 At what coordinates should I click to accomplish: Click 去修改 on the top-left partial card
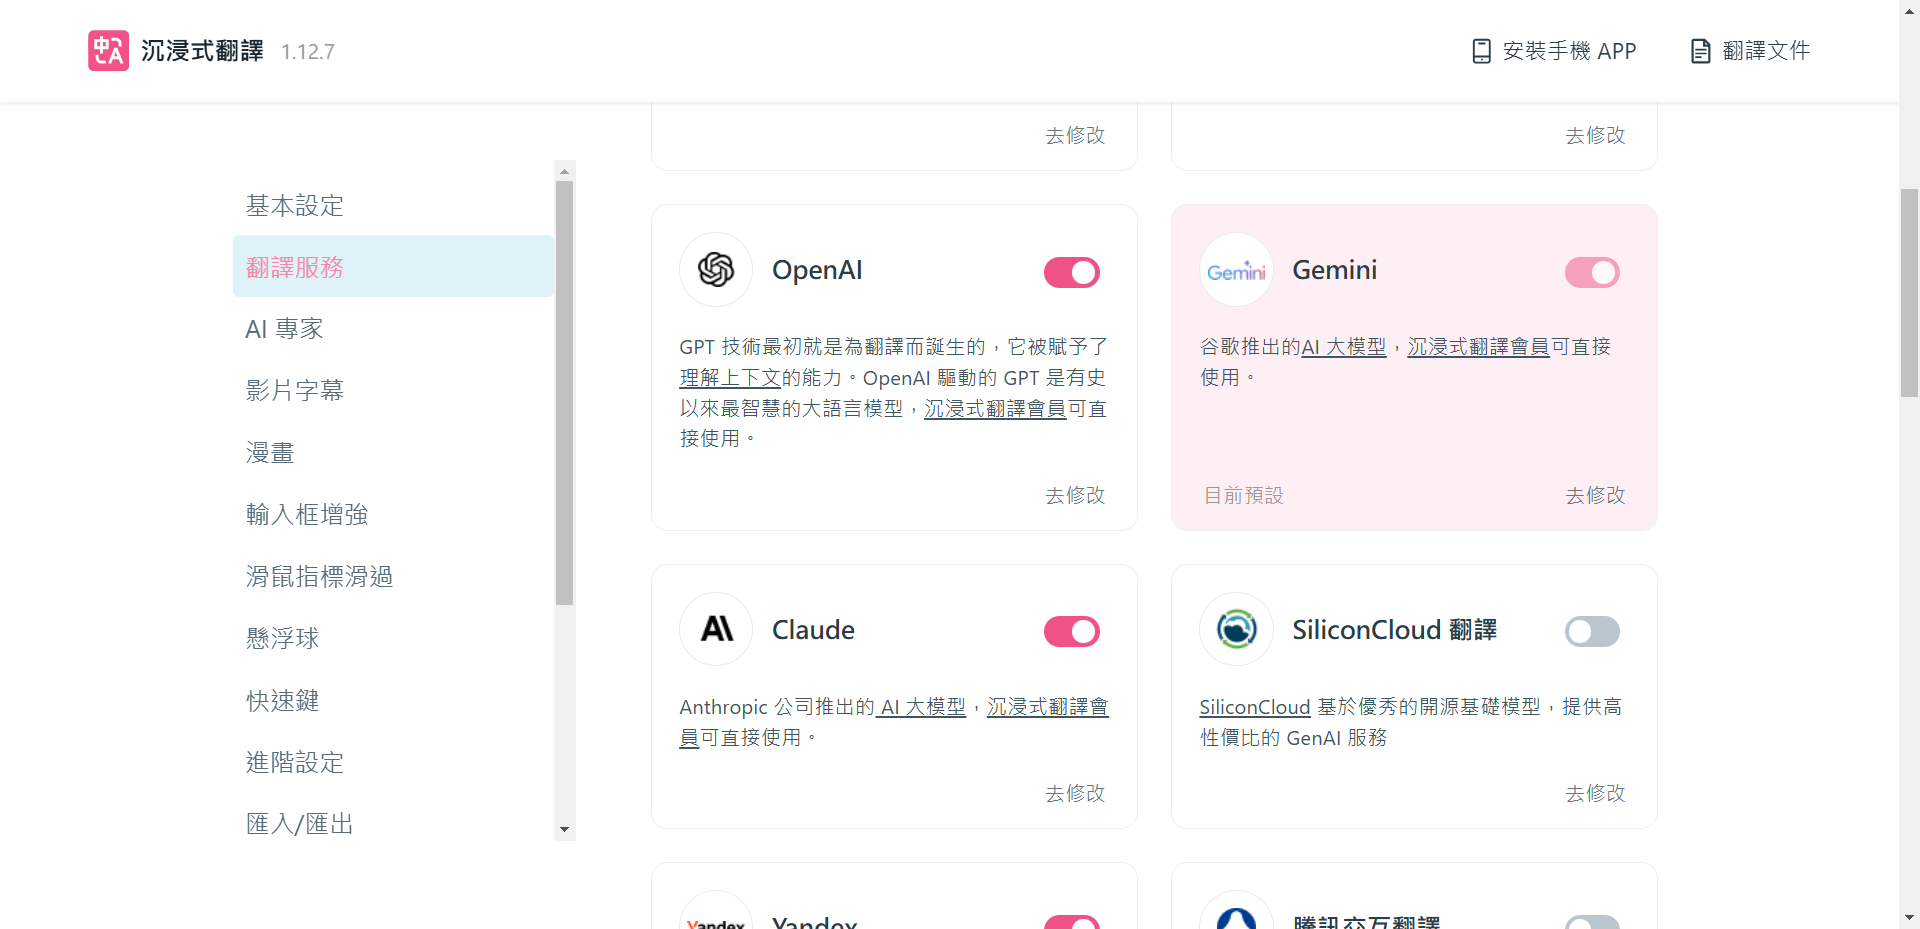1075,135
